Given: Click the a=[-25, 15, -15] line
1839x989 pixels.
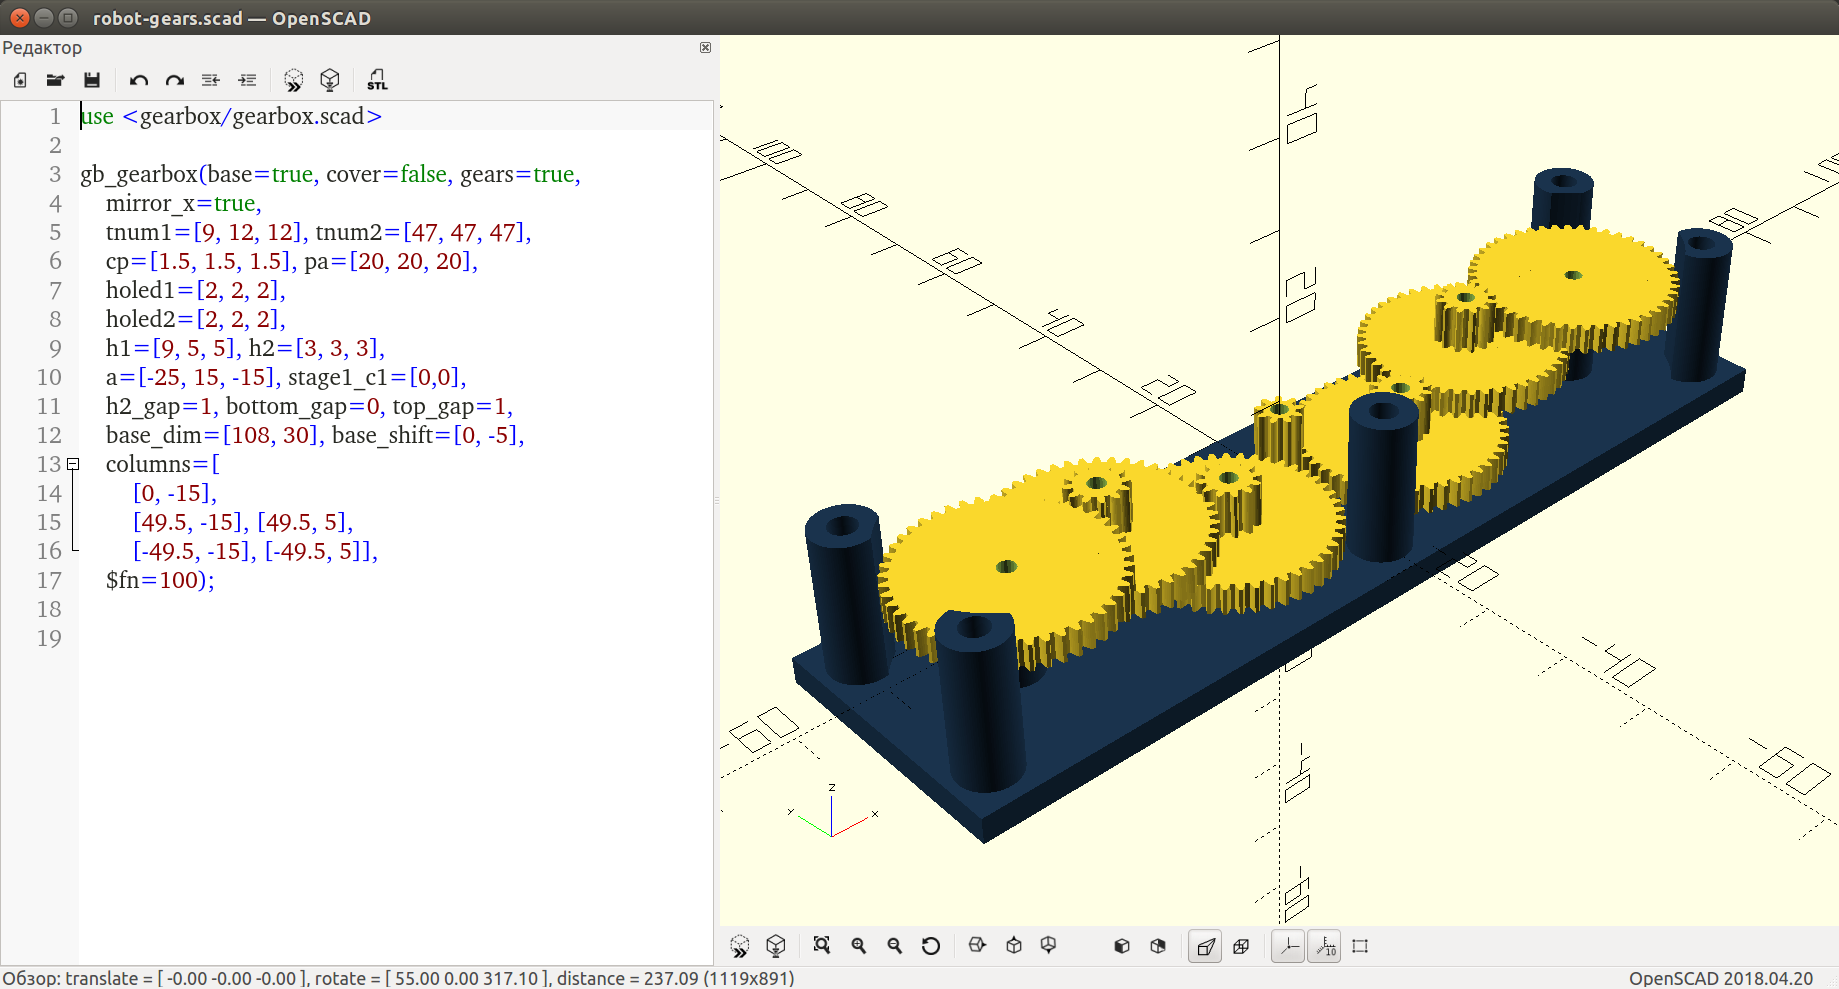Looking at the screenshot, I should (286, 377).
